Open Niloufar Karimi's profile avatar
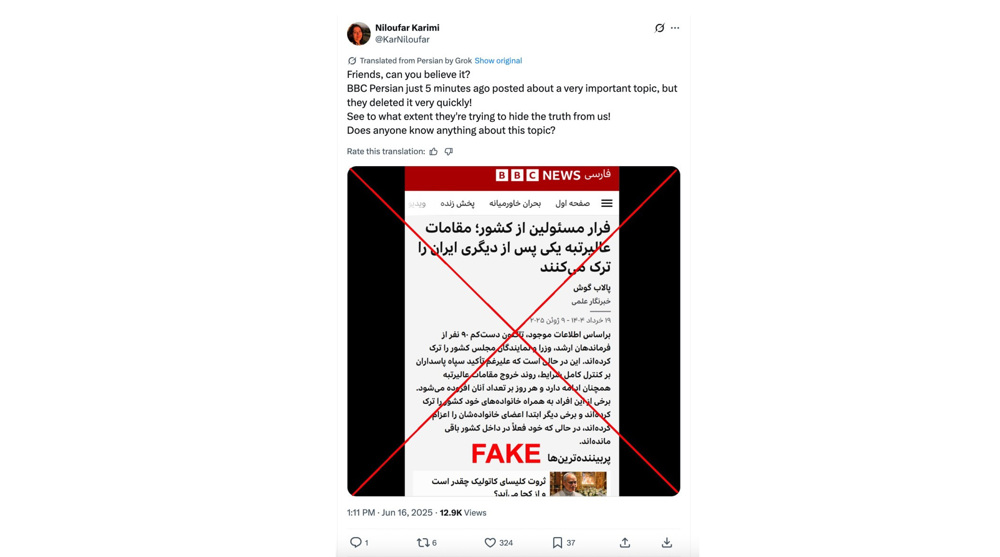 tap(358, 33)
